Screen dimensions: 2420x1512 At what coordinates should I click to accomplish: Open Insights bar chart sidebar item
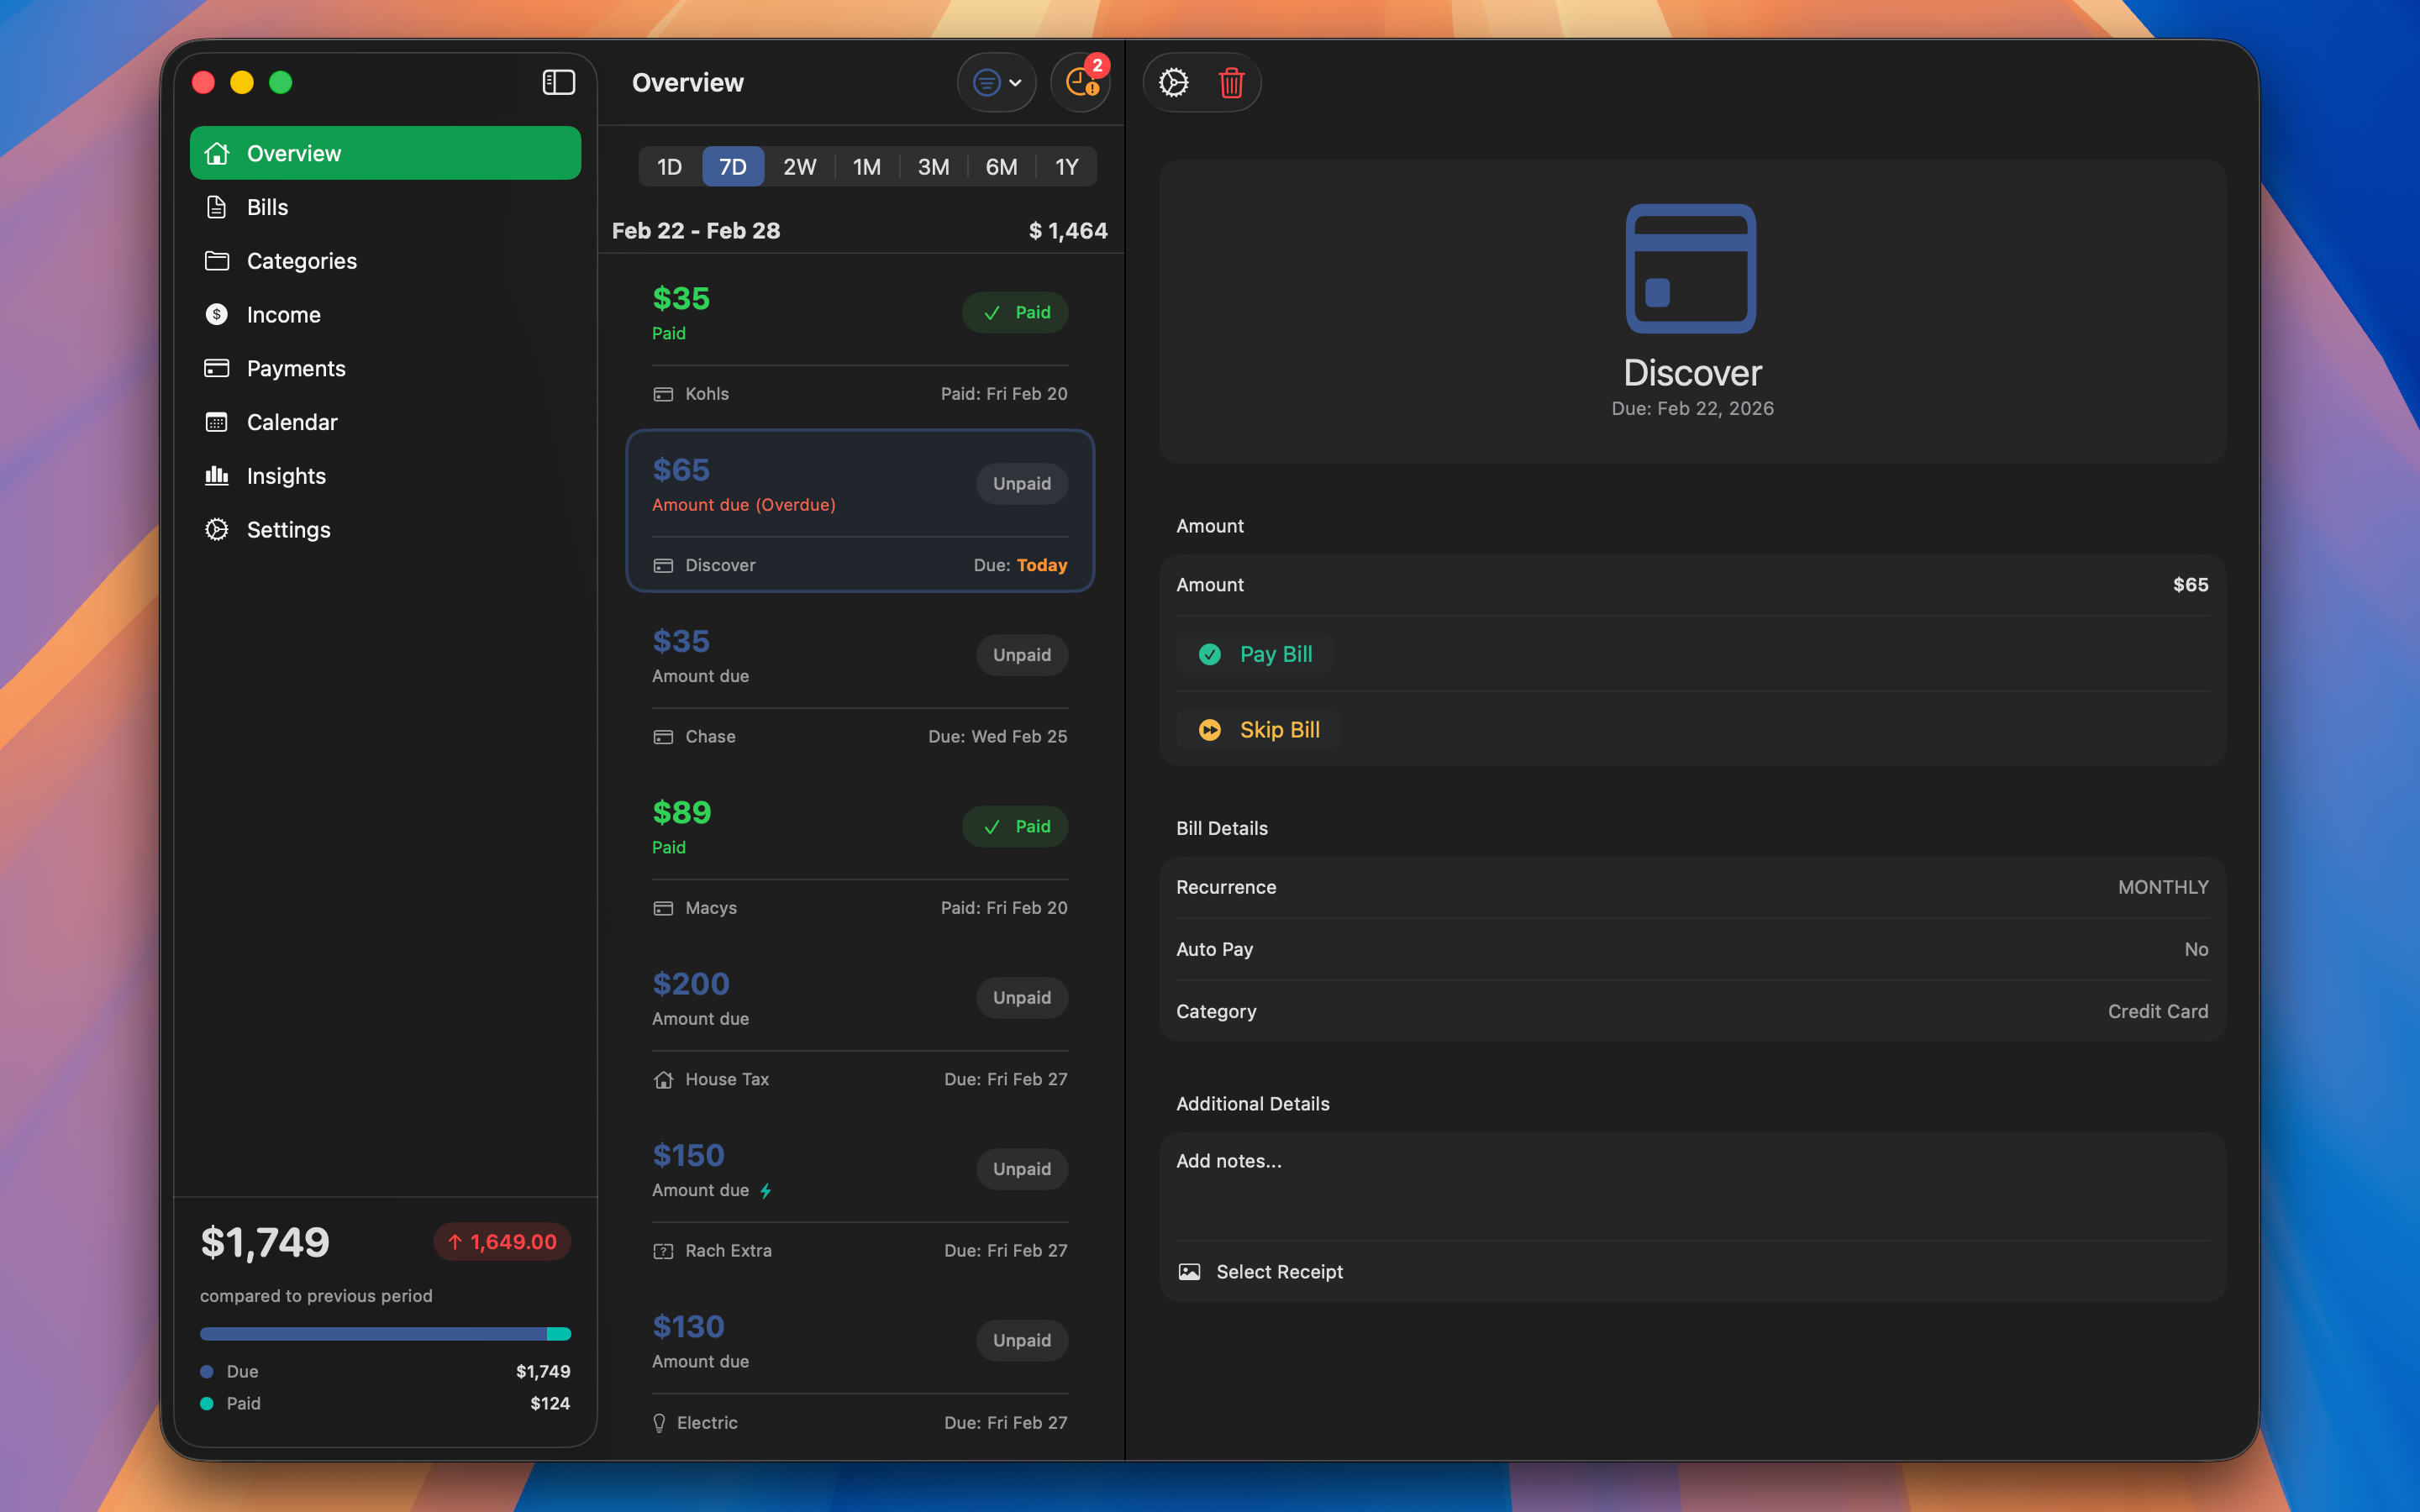pyautogui.click(x=286, y=476)
